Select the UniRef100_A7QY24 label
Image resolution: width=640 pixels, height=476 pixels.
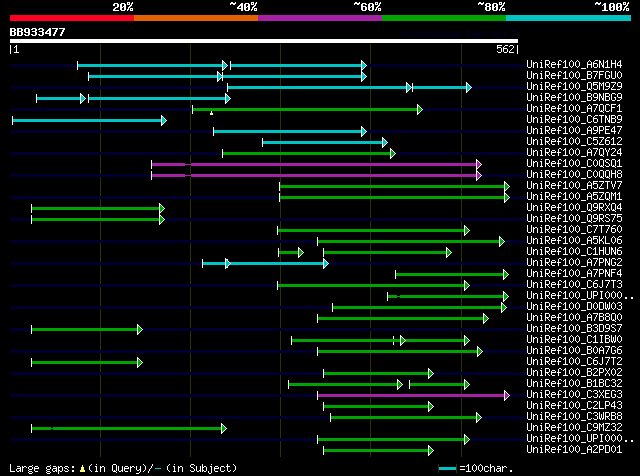click(574, 153)
